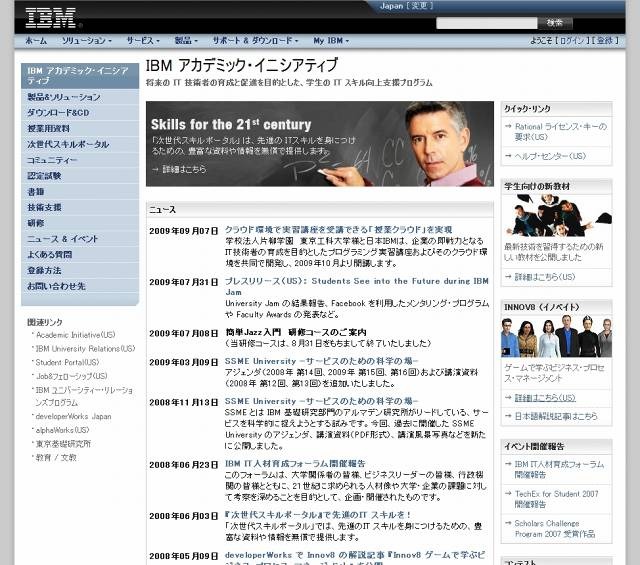This screenshot has height=565, width=640.
Task: Click 詳細はこちら(US) under 学生向けの新教材
Action: [x=544, y=277]
